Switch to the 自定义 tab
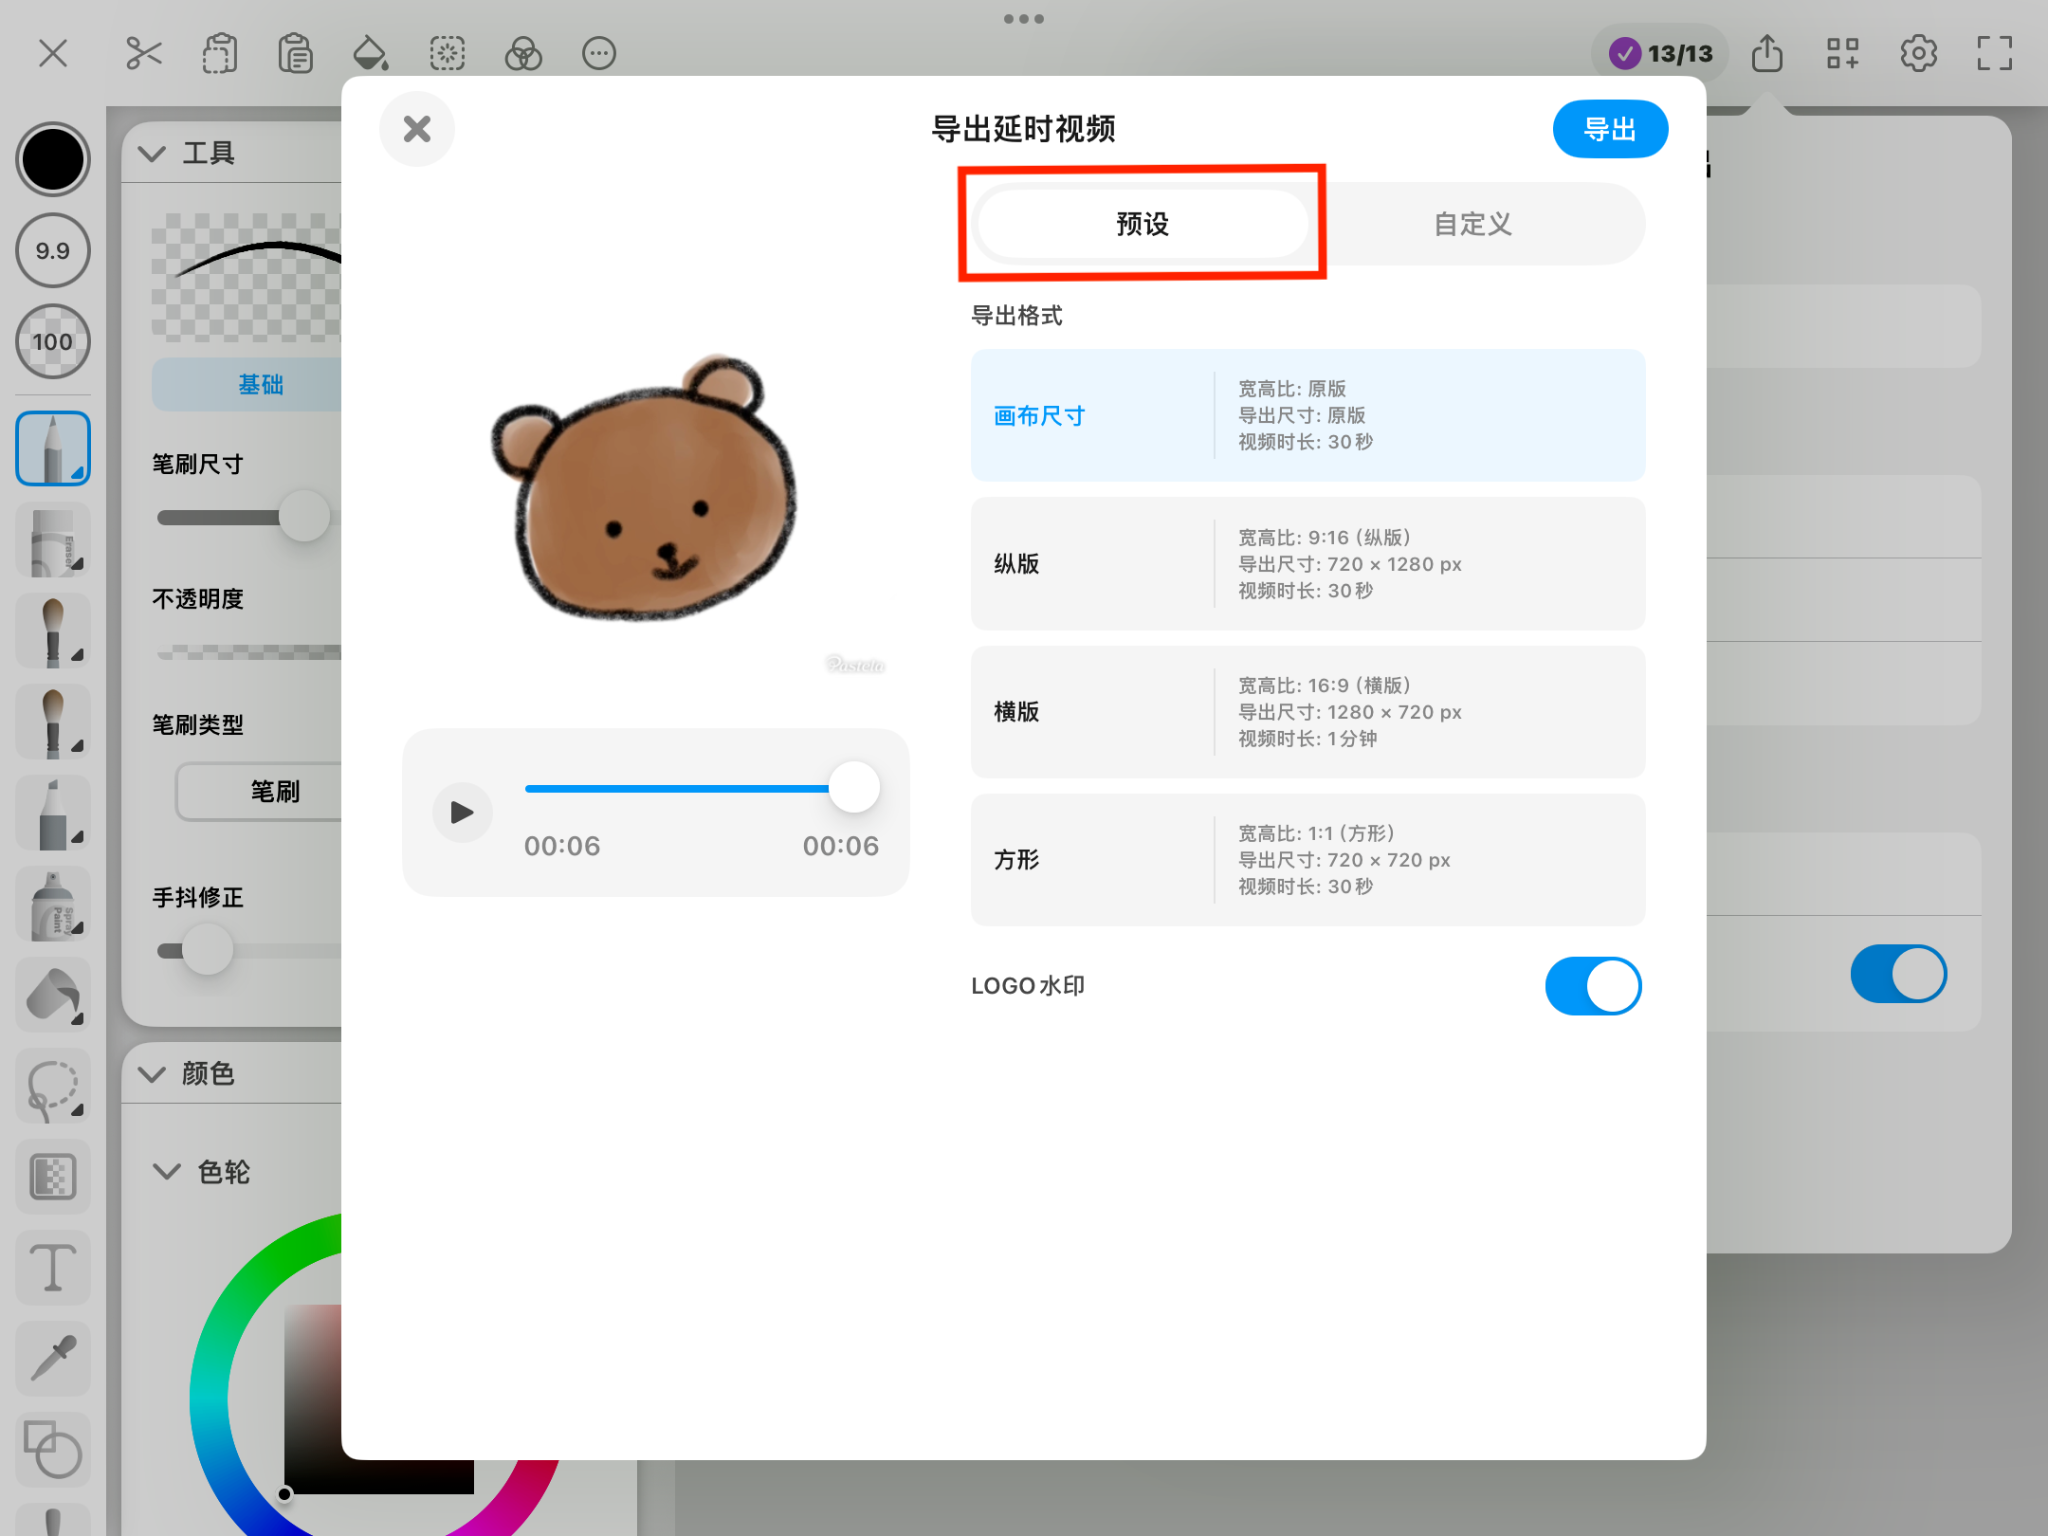 [x=1472, y=224]
